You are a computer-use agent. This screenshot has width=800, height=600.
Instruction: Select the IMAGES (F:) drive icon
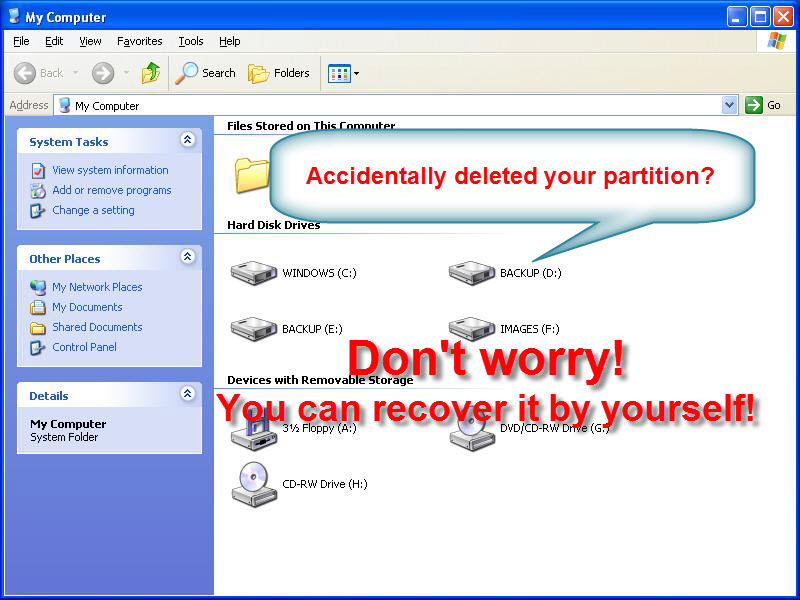471,329
